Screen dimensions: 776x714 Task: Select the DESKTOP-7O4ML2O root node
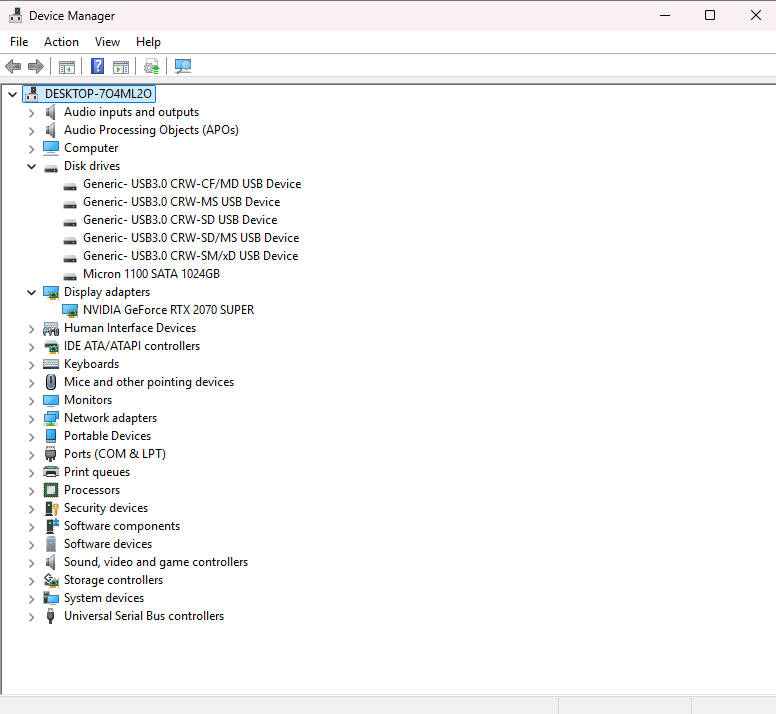98,94
